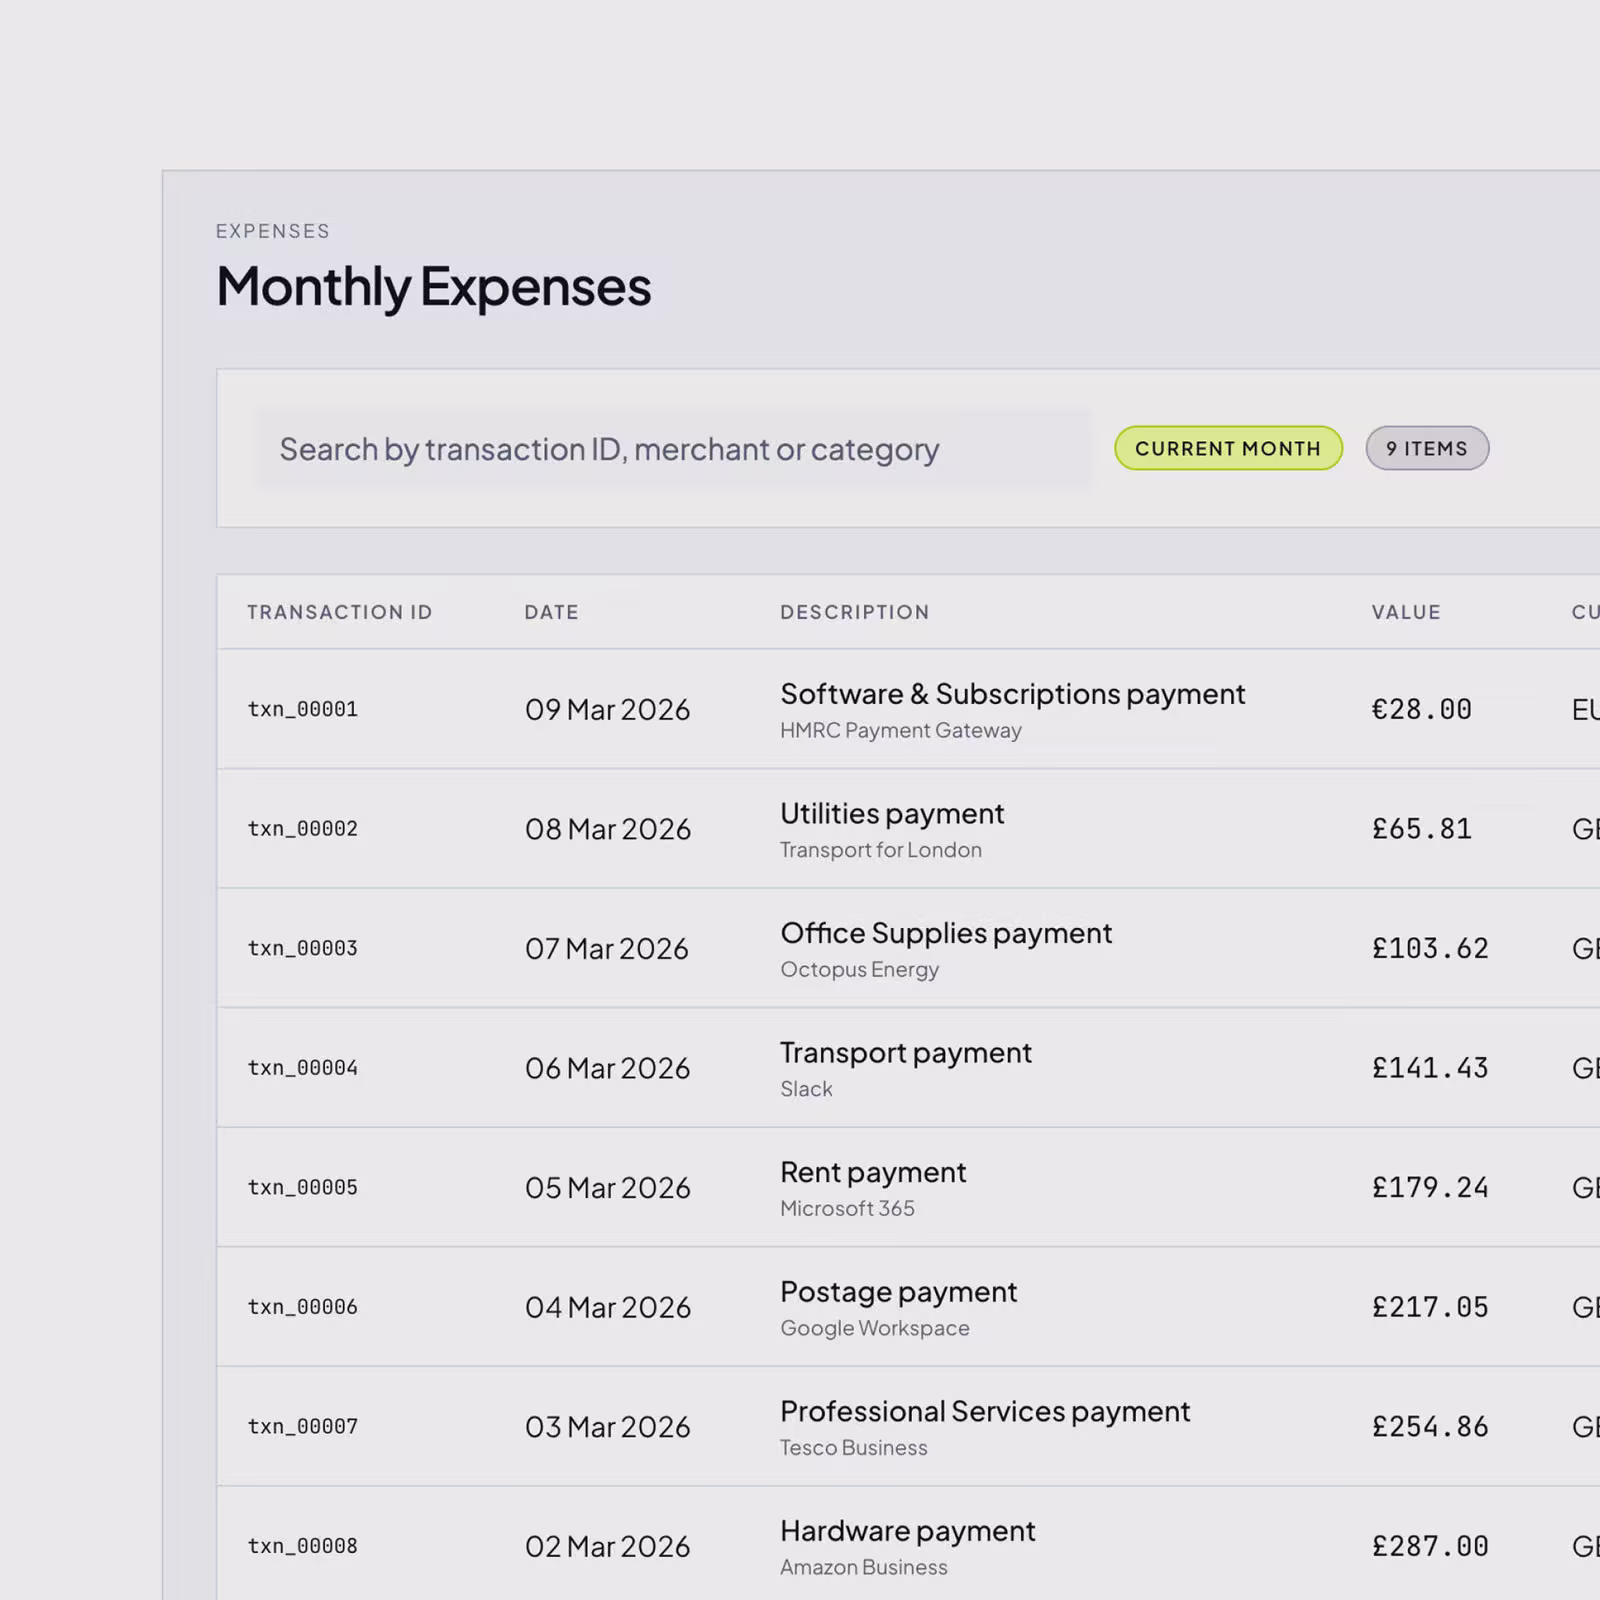The image size is (1600, 1600).
Task: Sort by the DATE column header
Action: click(552, 612)
